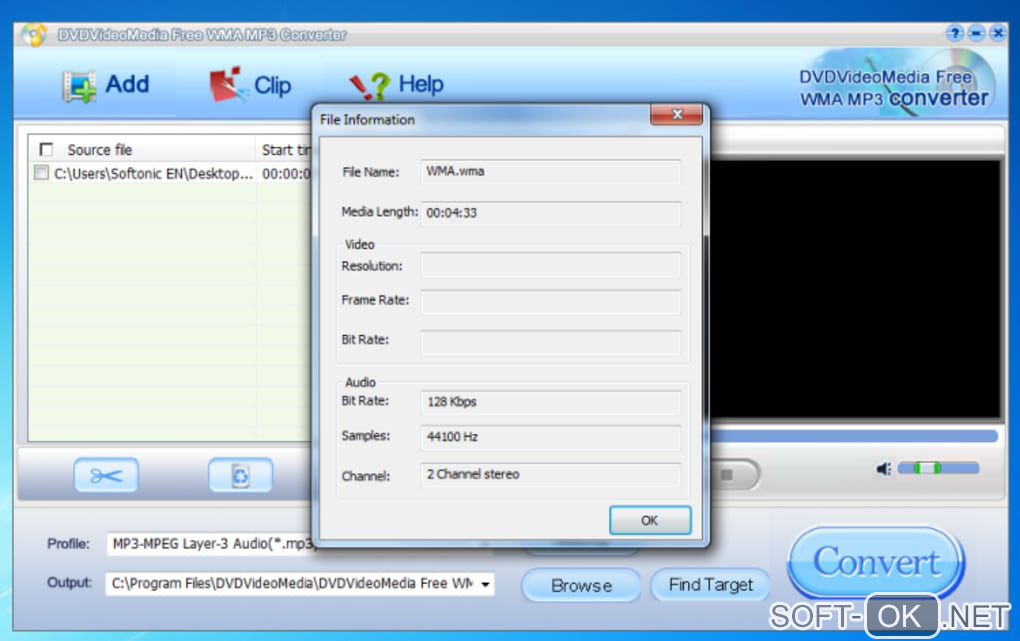The width and height of the screenshot is (1020, 641).
Task: Click the empty Frame Rate field
Action: pyautogui.click(x=550, y=303)
